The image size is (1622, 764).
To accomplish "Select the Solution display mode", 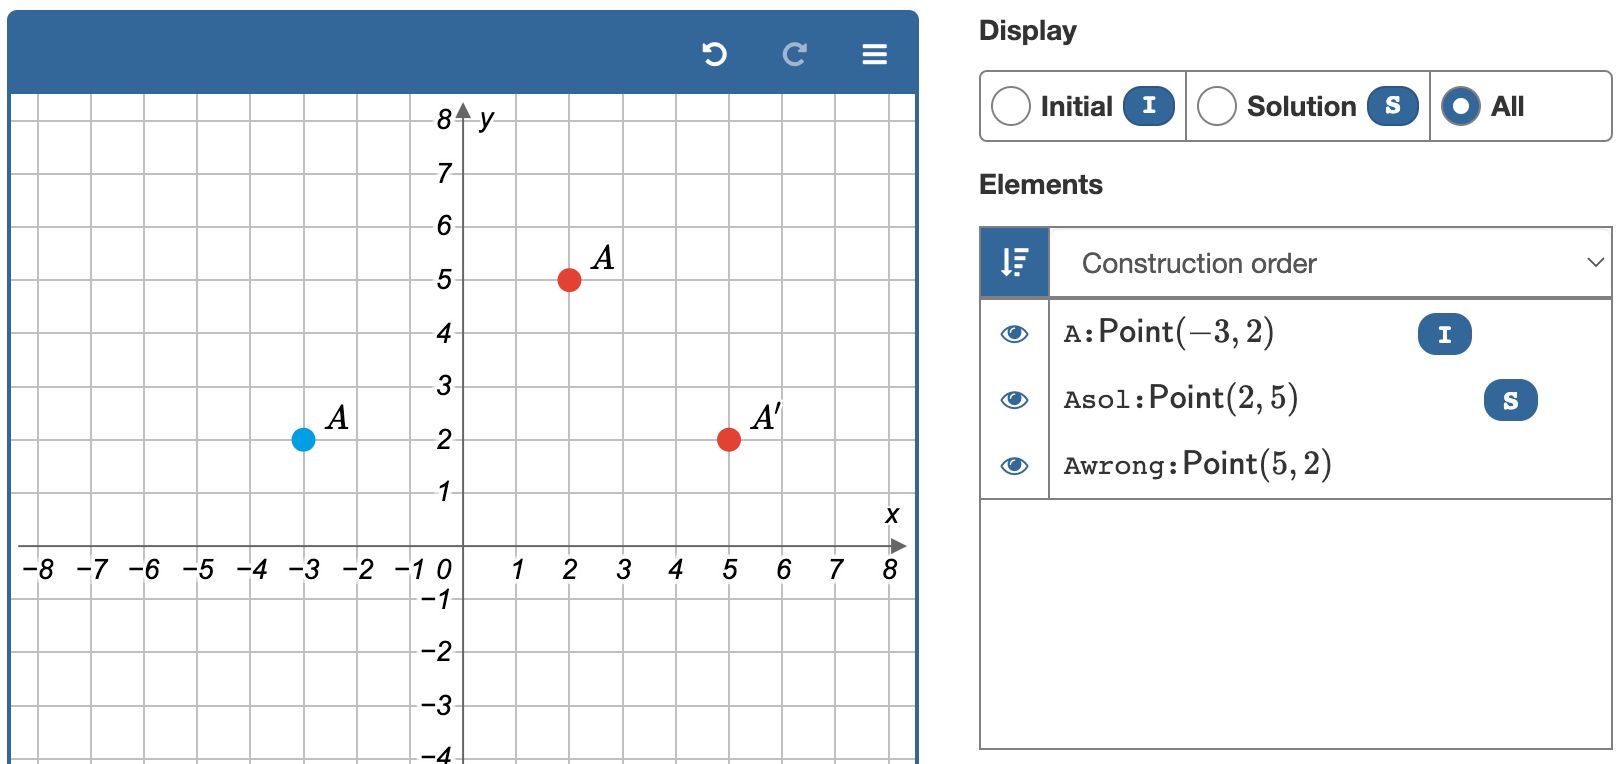I will click(1217, 105).
